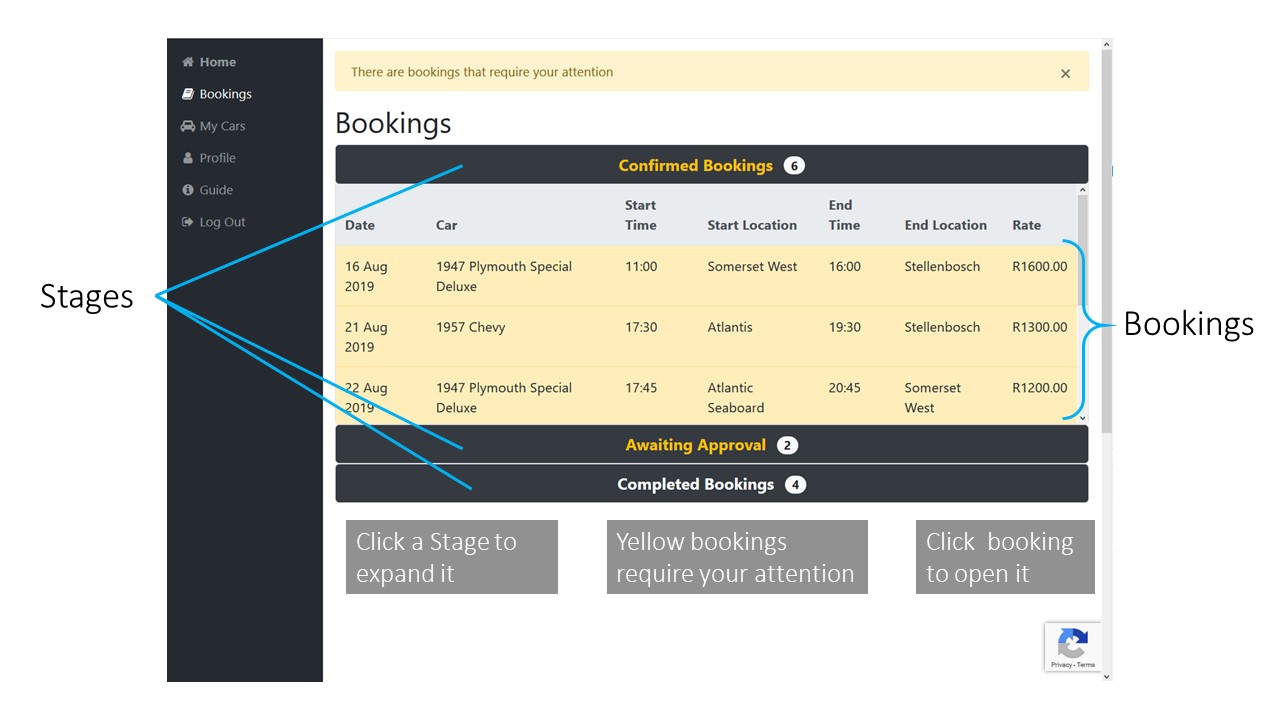Collapse the Confirmed Bookings stage
Viewport: 1280px width, 720px height.
711,165
